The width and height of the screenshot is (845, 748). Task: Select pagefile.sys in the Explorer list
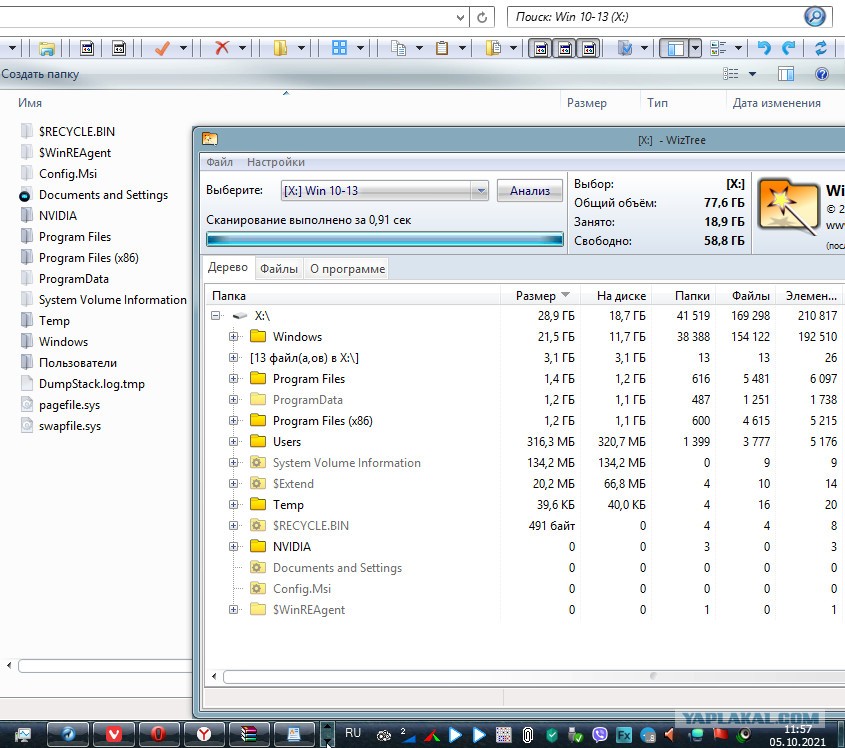pyautogui.click(x=70, y=405)
